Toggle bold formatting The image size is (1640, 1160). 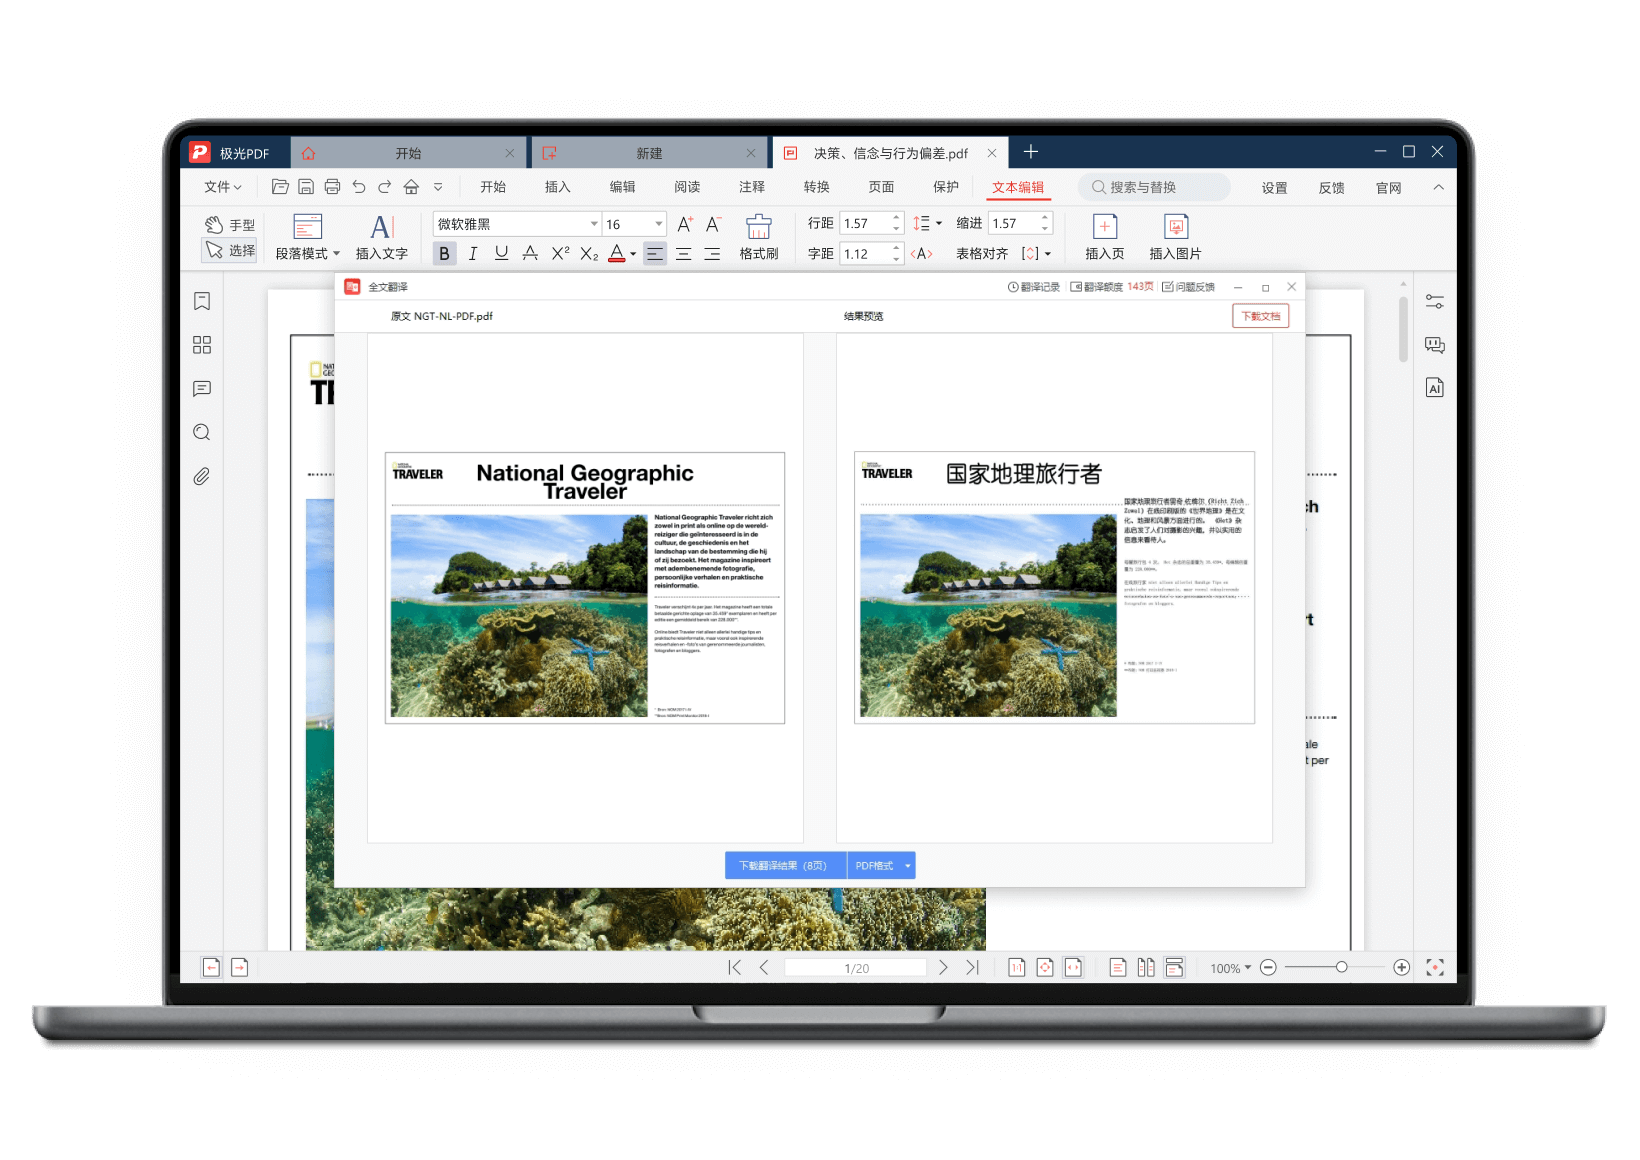pos(444,254)
